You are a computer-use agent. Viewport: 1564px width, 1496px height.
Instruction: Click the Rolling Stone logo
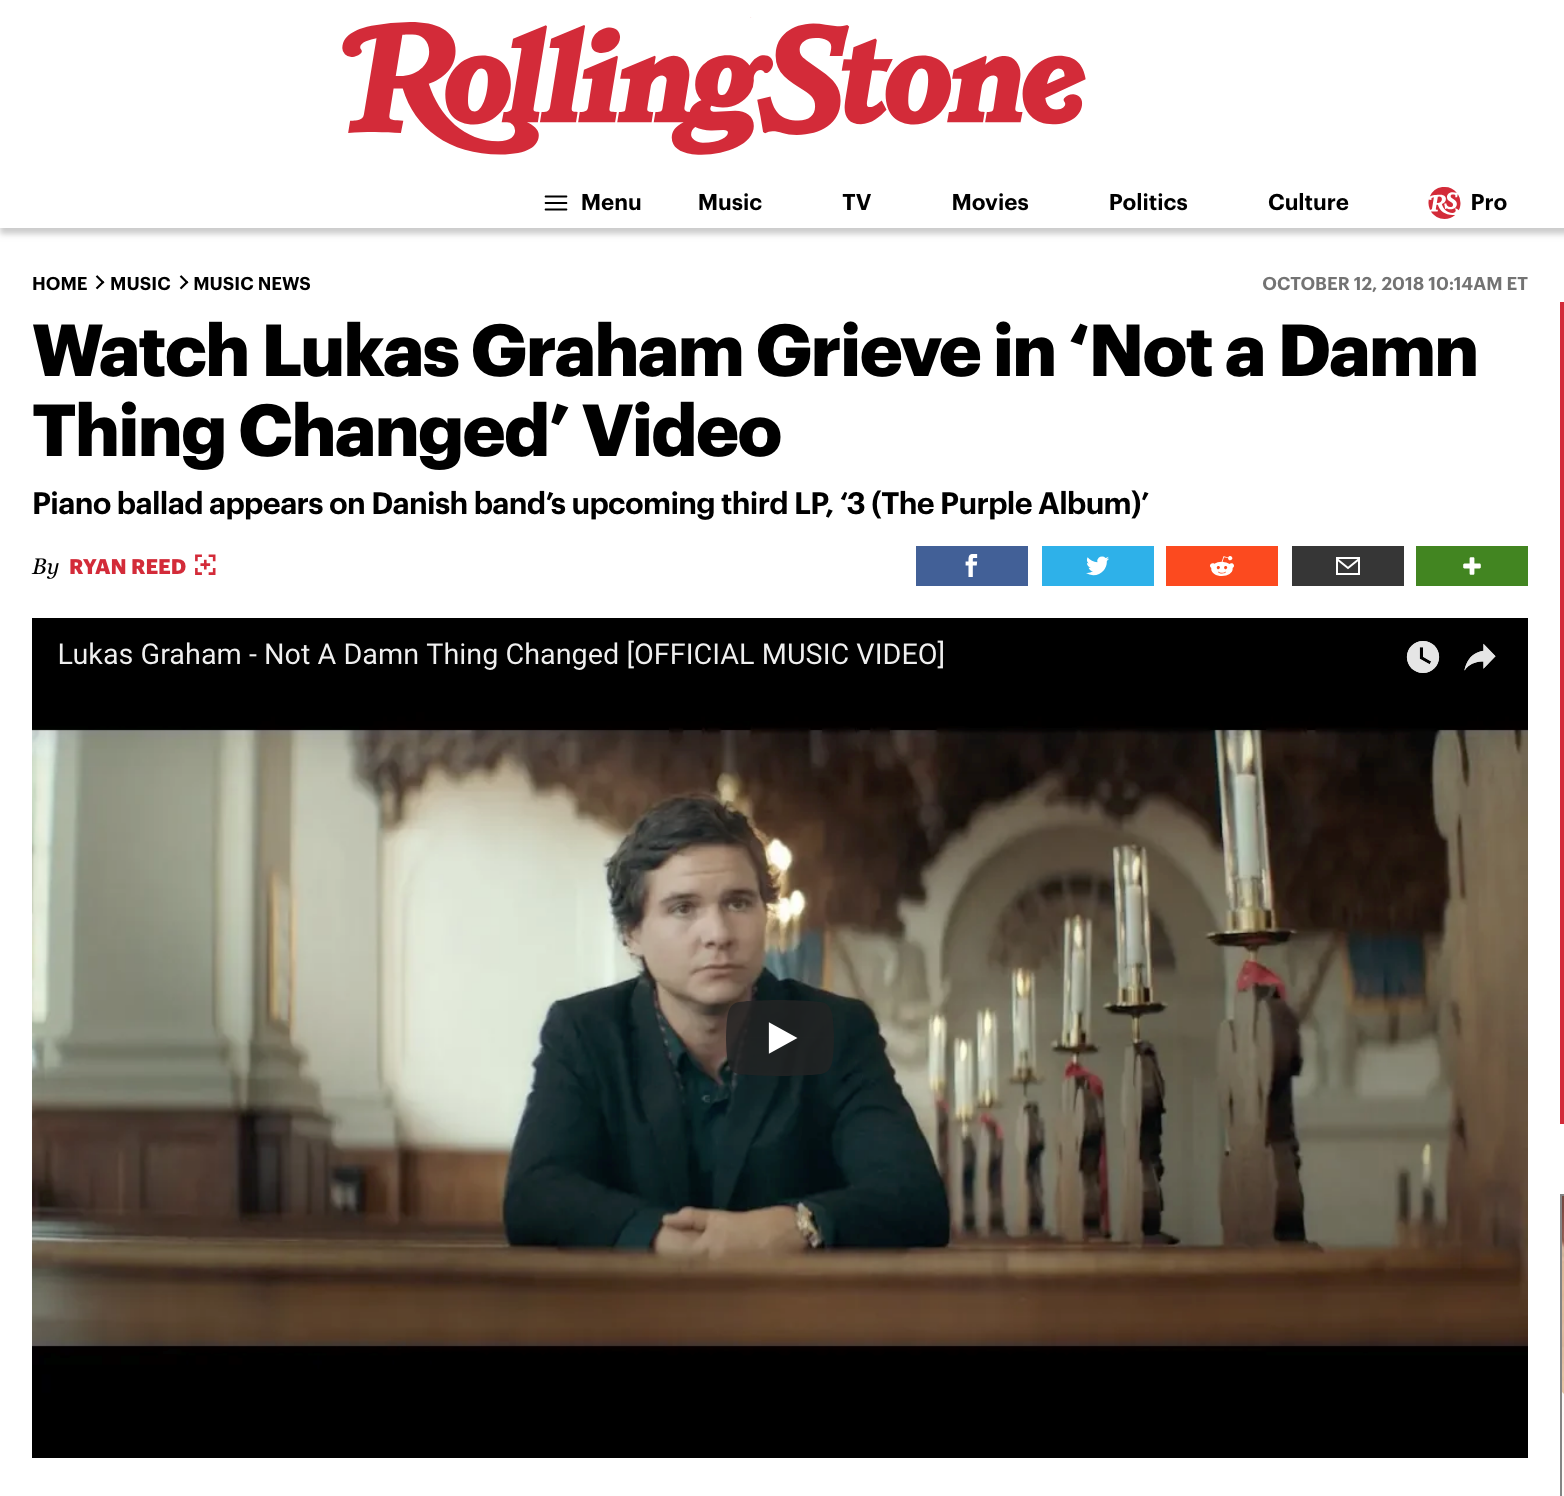714,88
